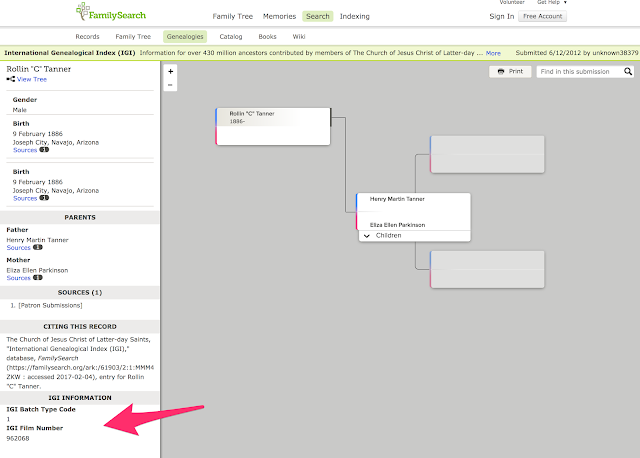Focus the Find in this submission field
The image size is (640, 458).
pos(580,72)
